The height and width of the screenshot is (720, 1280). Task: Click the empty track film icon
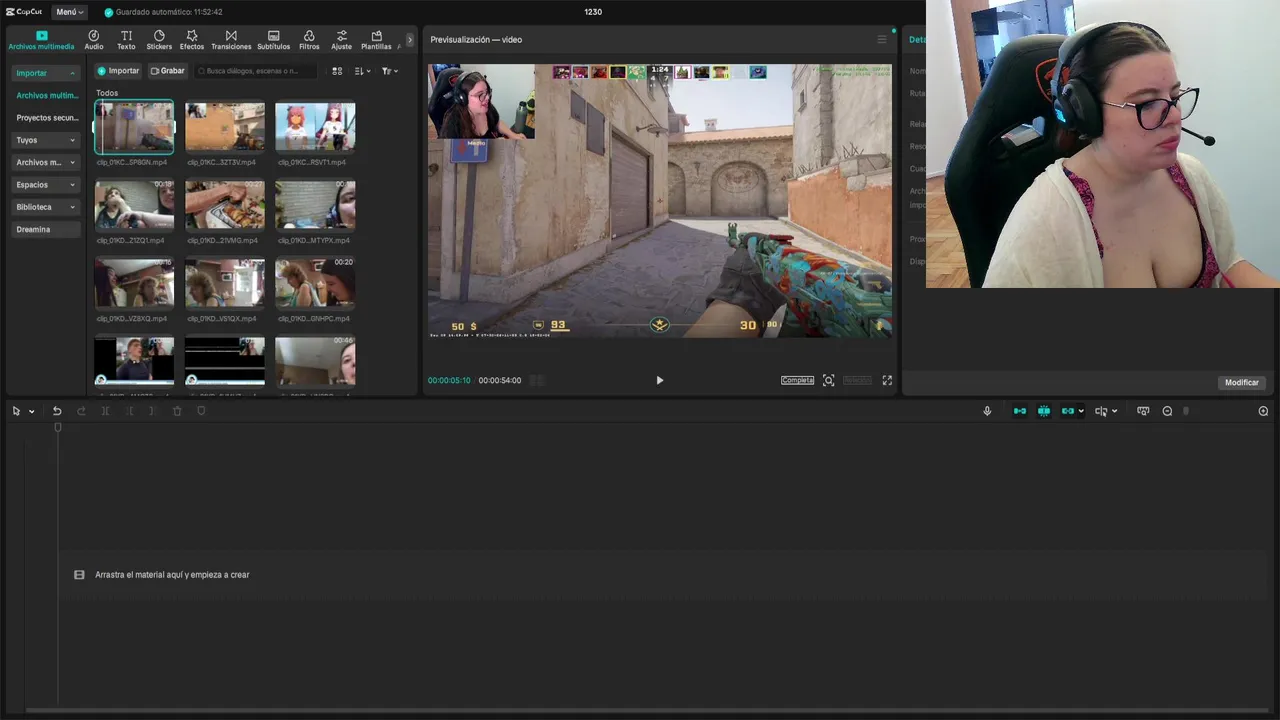tap(79, 575)
